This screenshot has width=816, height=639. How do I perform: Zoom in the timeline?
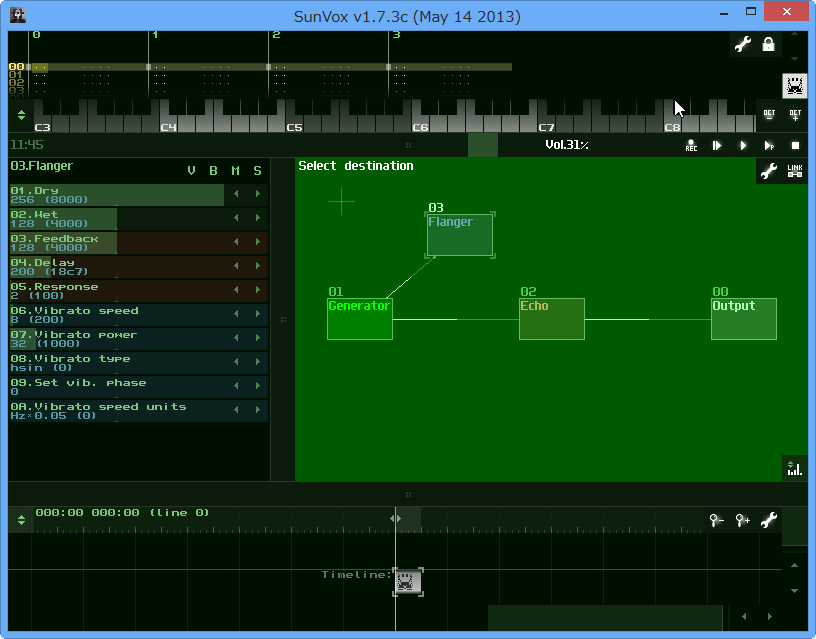(743, 519)
